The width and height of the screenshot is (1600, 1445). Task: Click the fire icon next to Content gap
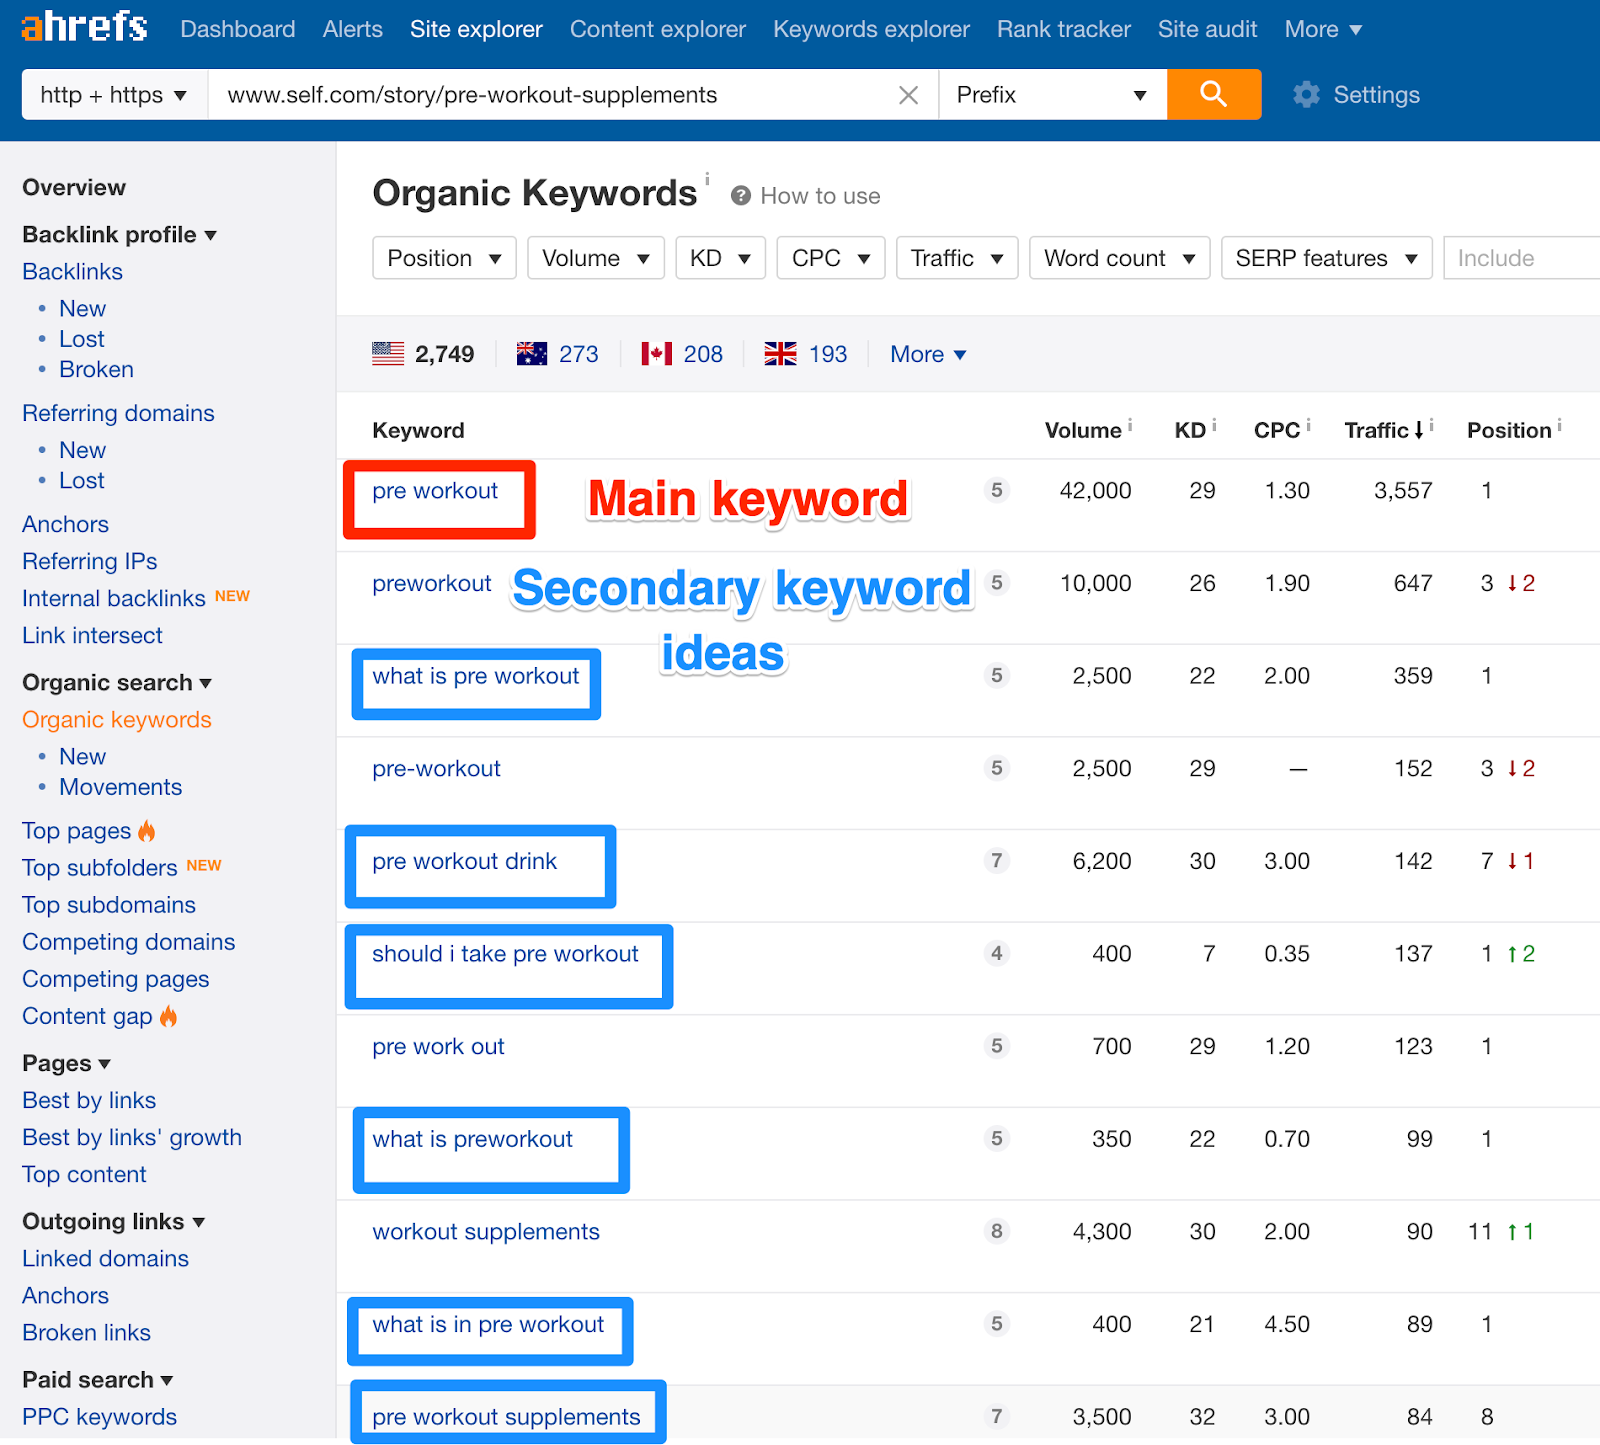(168, 1016)
